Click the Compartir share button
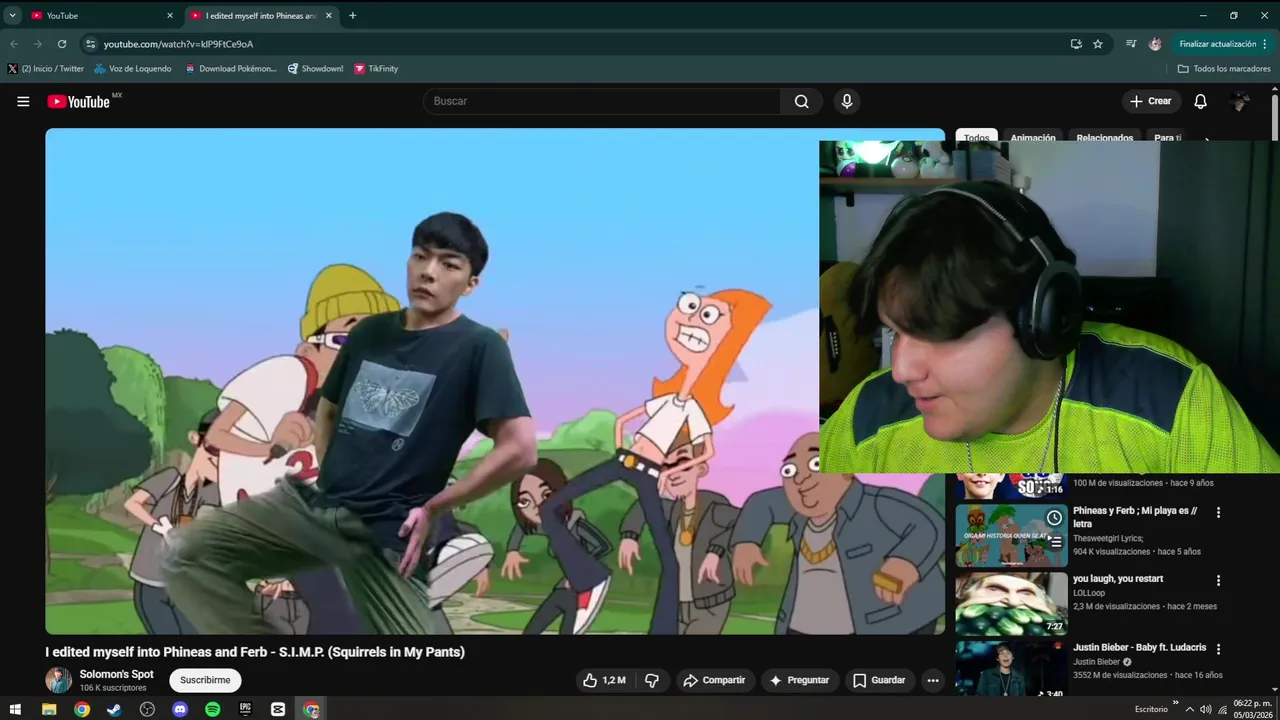Screen dimensions: 1280x720 [714, 680]
